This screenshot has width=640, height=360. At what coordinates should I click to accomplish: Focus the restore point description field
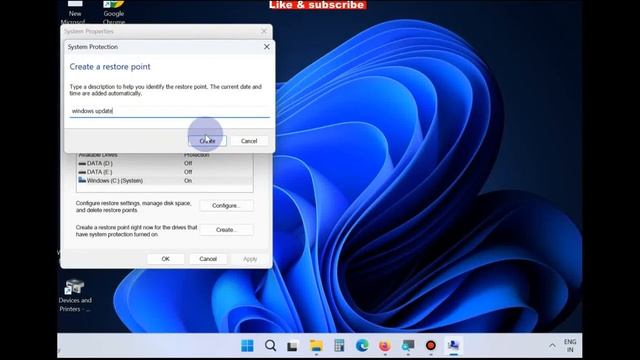[169, 111]
